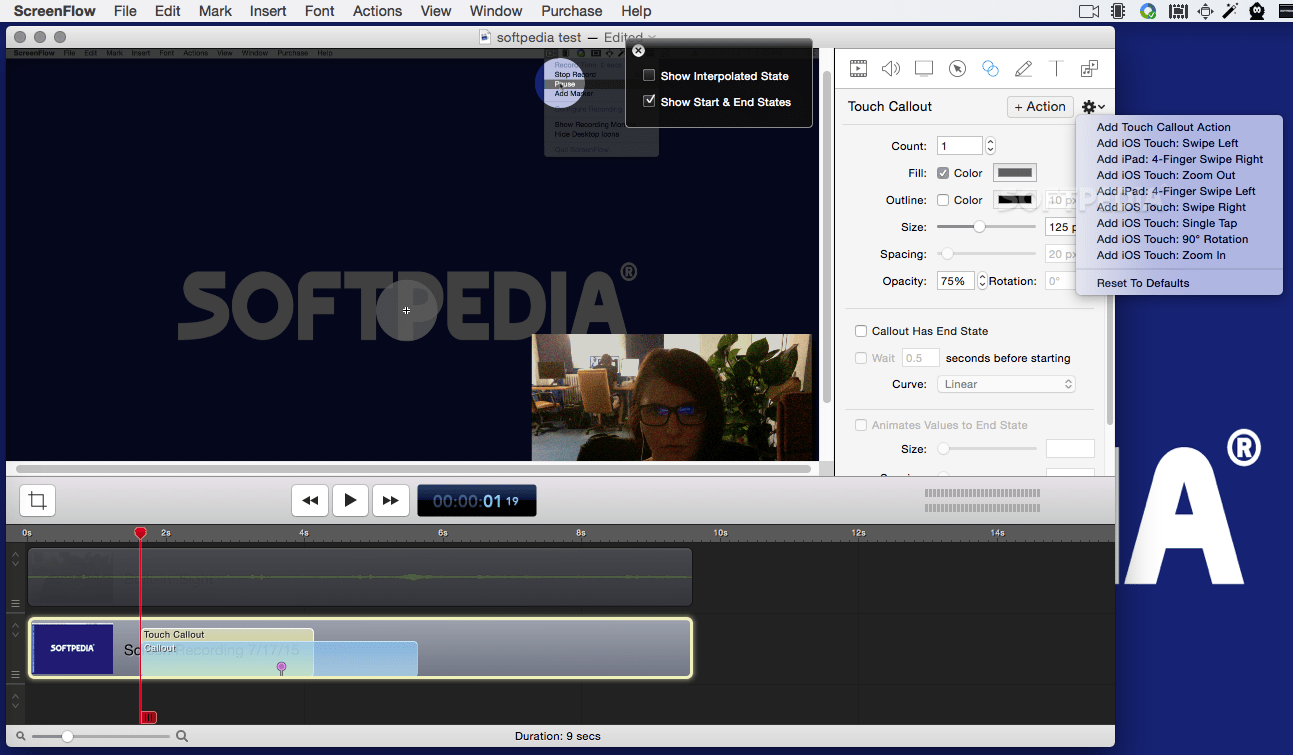Image resolution: width=1293 pixels, height=755 pixels.
Task: Open the audio track's hamburger menu
Action: [x=15, y=604]
